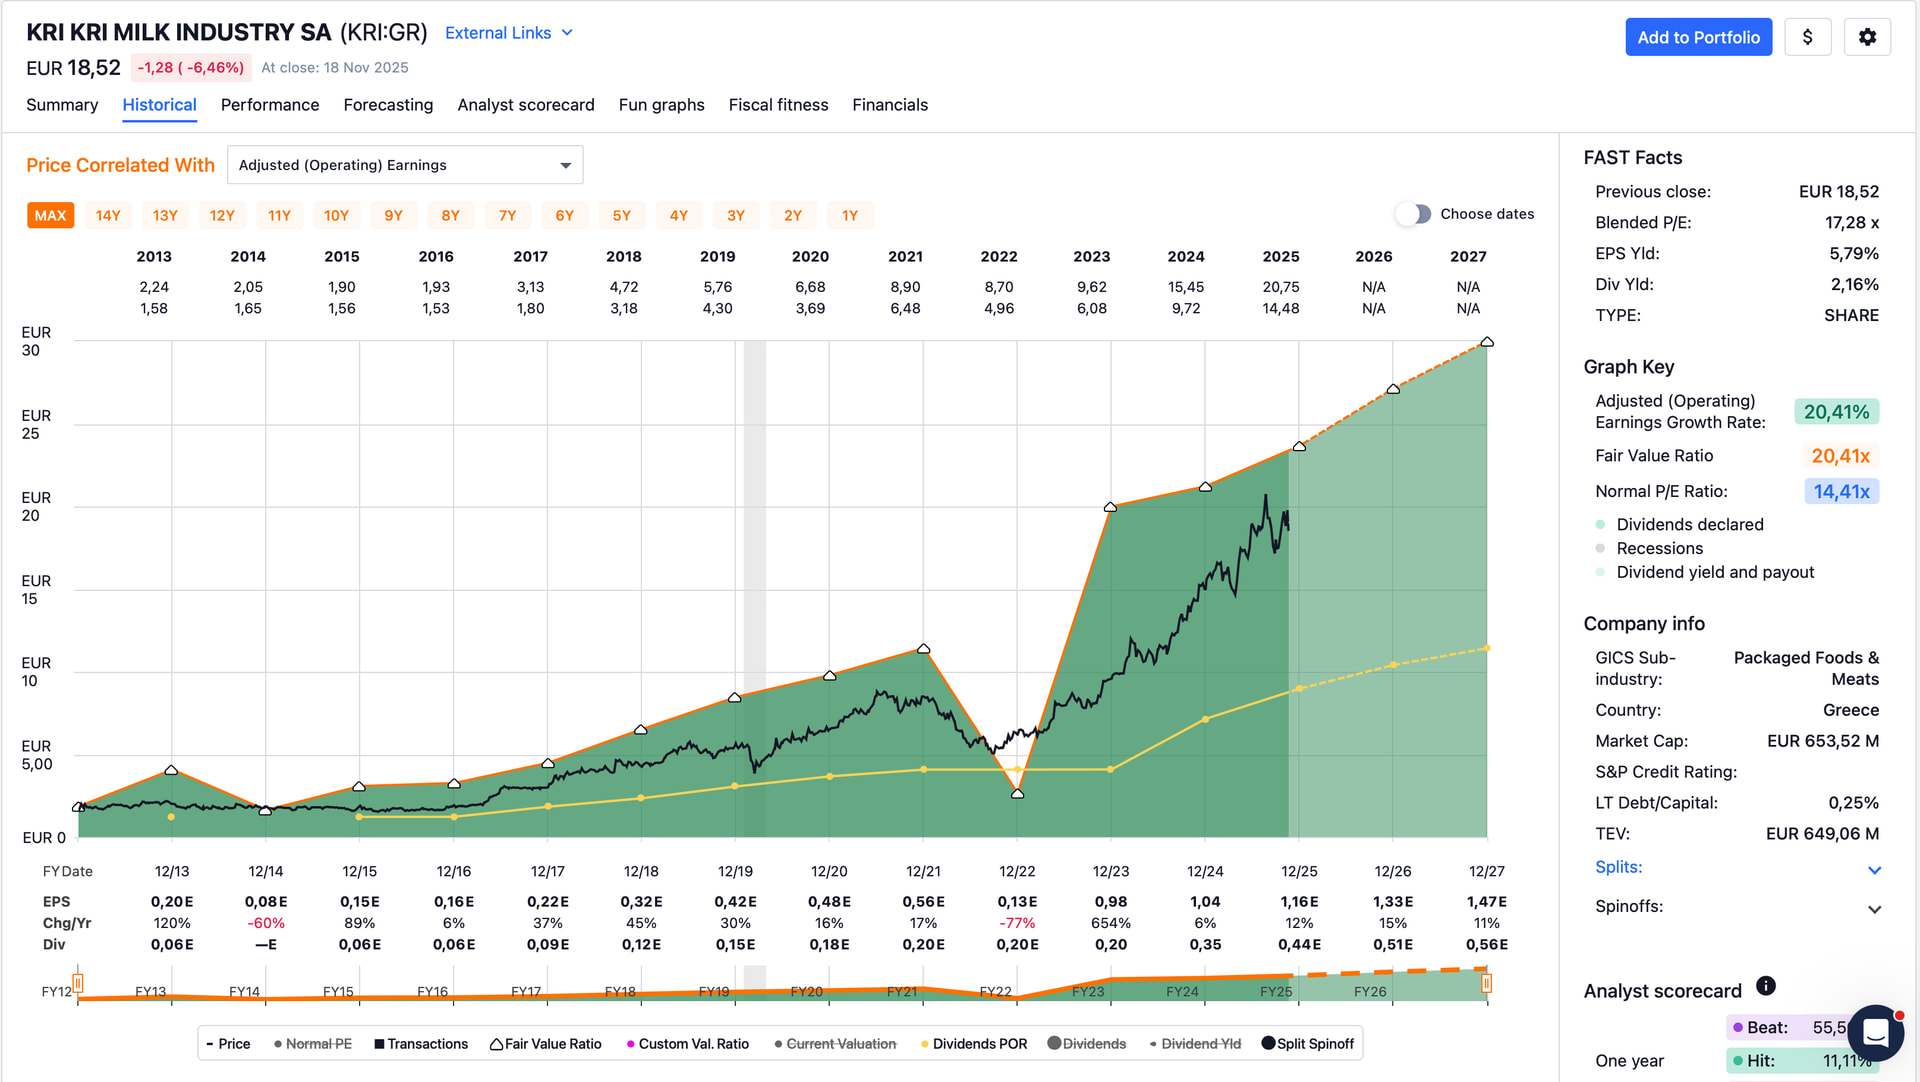Image resolution: width=1920 pixels, height=1082 pixels.
Task: Click Add to Portfolio button
Action: pos(1698,37)
